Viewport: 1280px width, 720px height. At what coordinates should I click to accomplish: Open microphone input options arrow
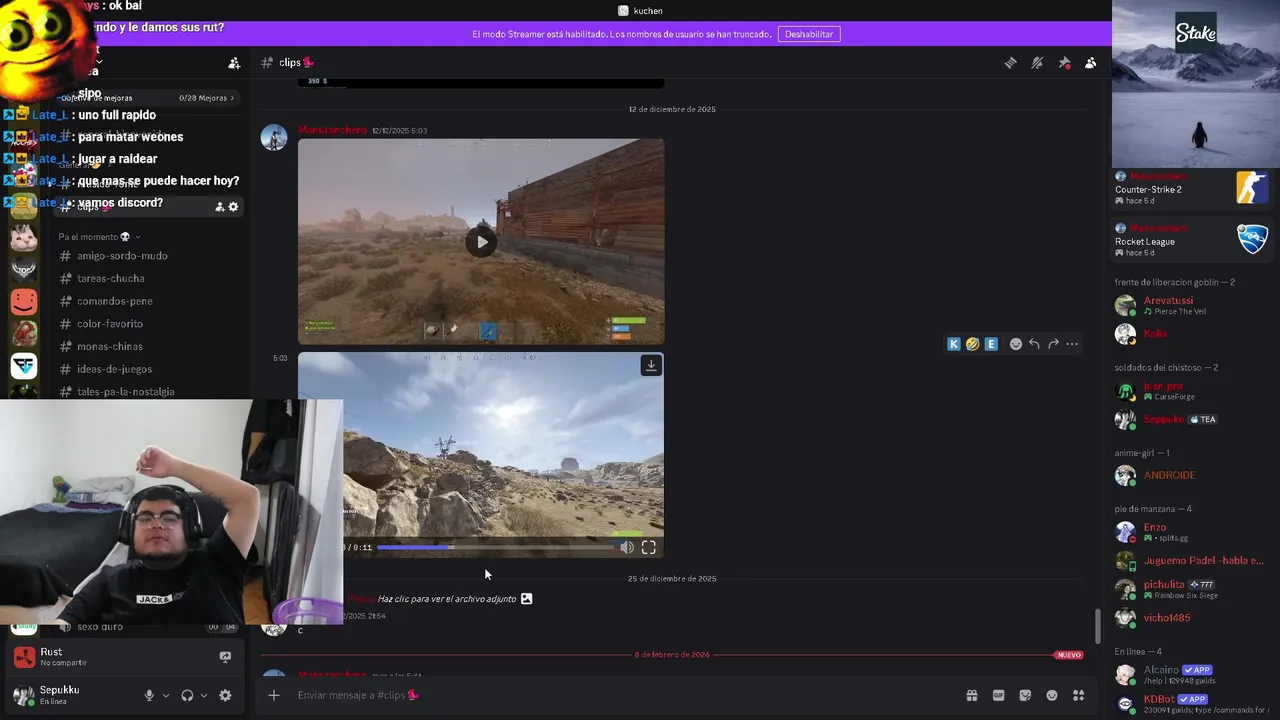pyautogui.click(x=166, y=695)
